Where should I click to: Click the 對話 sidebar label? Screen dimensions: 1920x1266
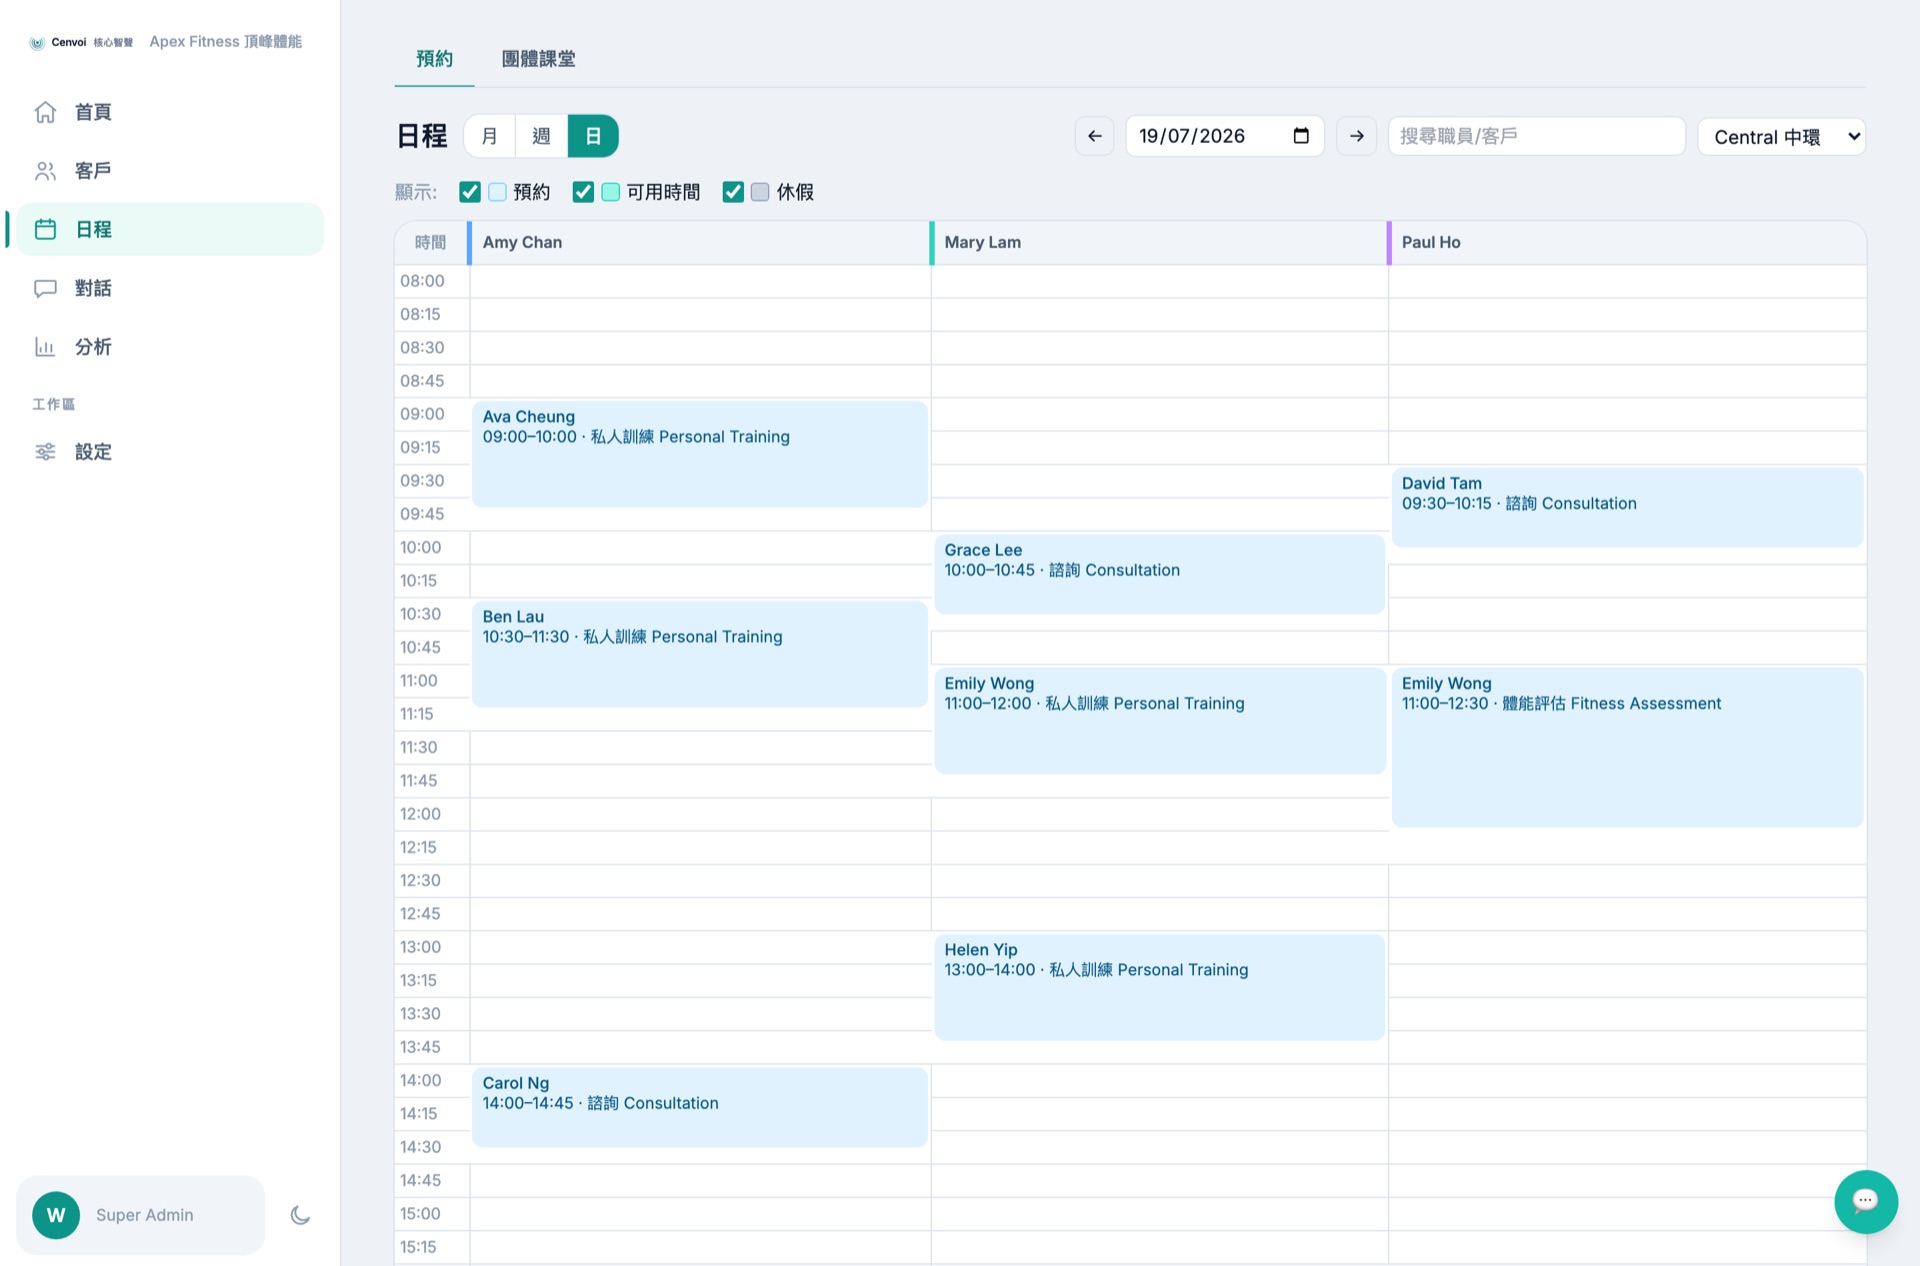(x=93, y=288)
